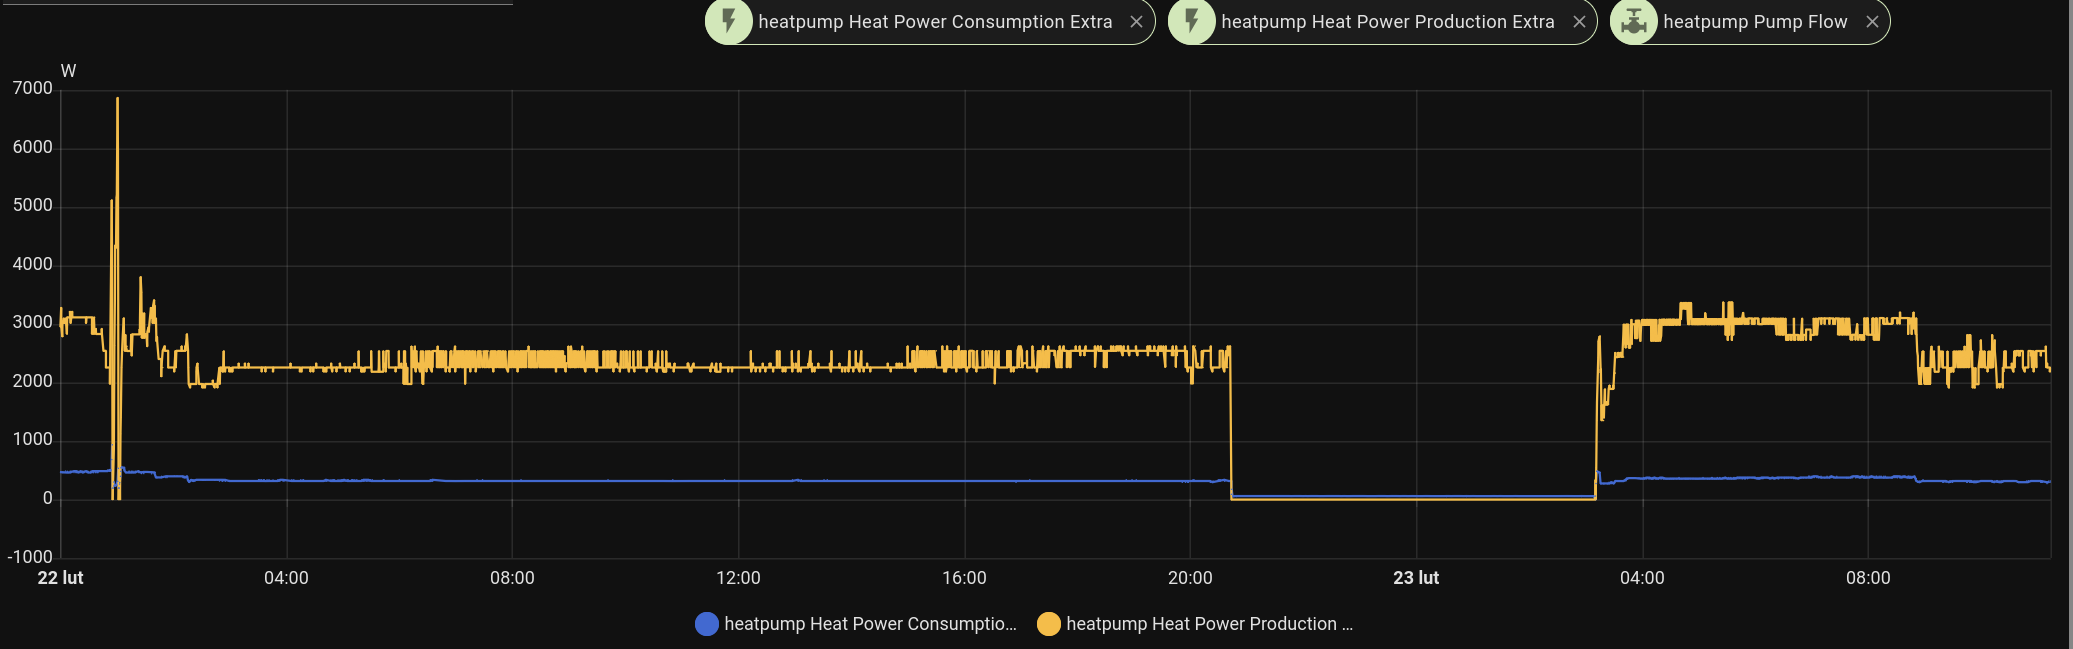
Task: Click the lightning icon on Heat Power Production chip
Action: pos(1192,22)
